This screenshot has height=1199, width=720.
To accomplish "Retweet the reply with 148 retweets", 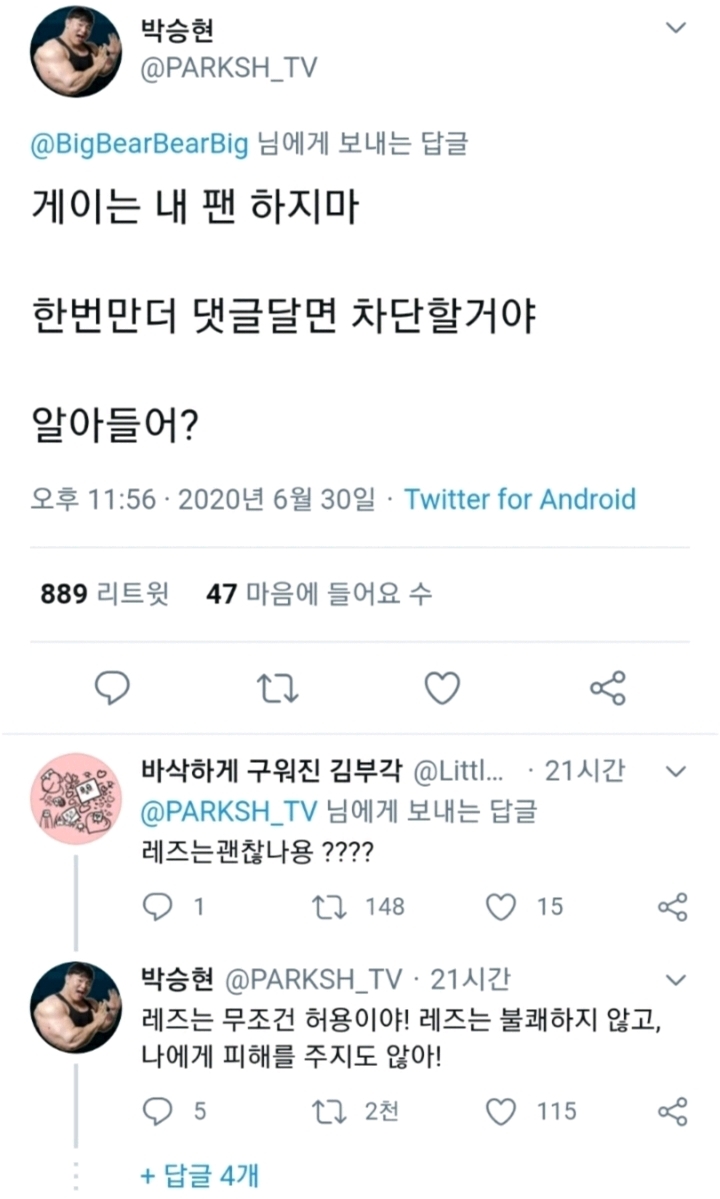I will 326,906.
